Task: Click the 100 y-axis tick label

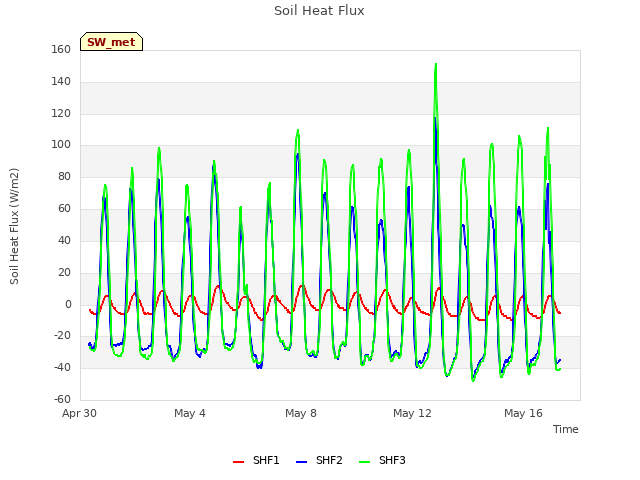Action: point(61,145)
